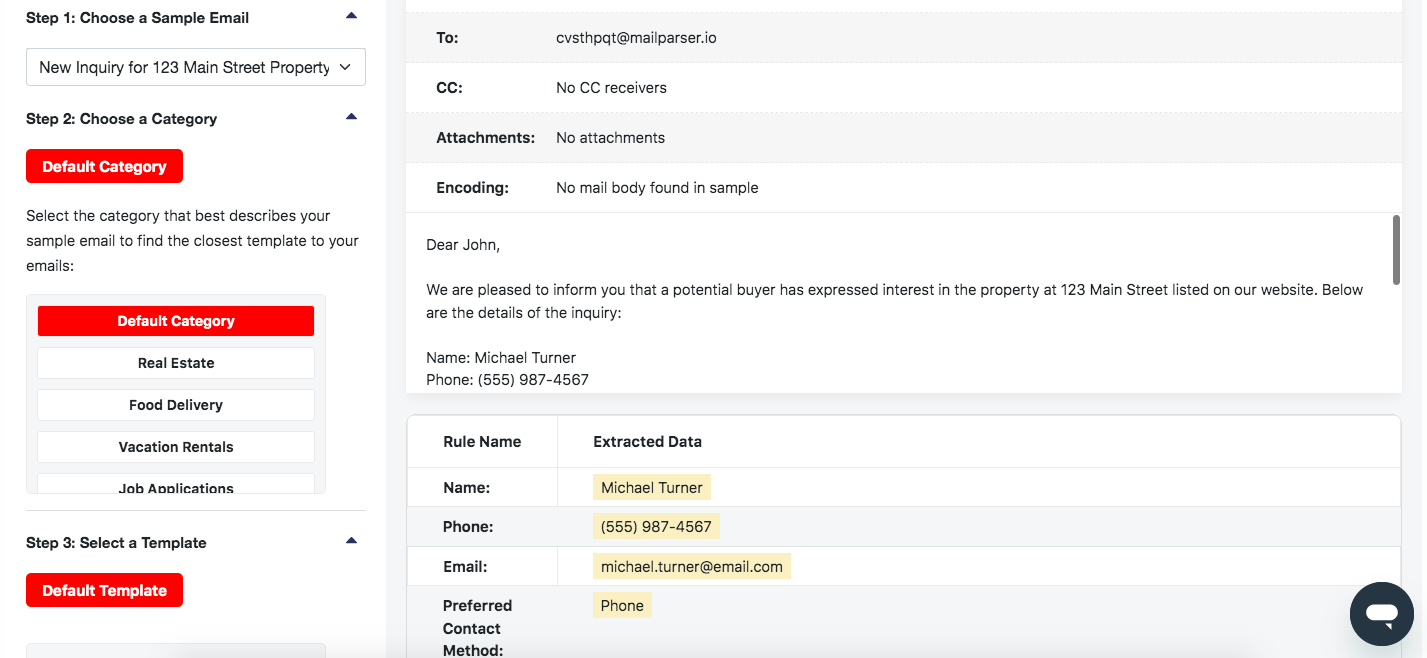Click the red Default Category button
1427x658 pixels.
tap(104, 166)
